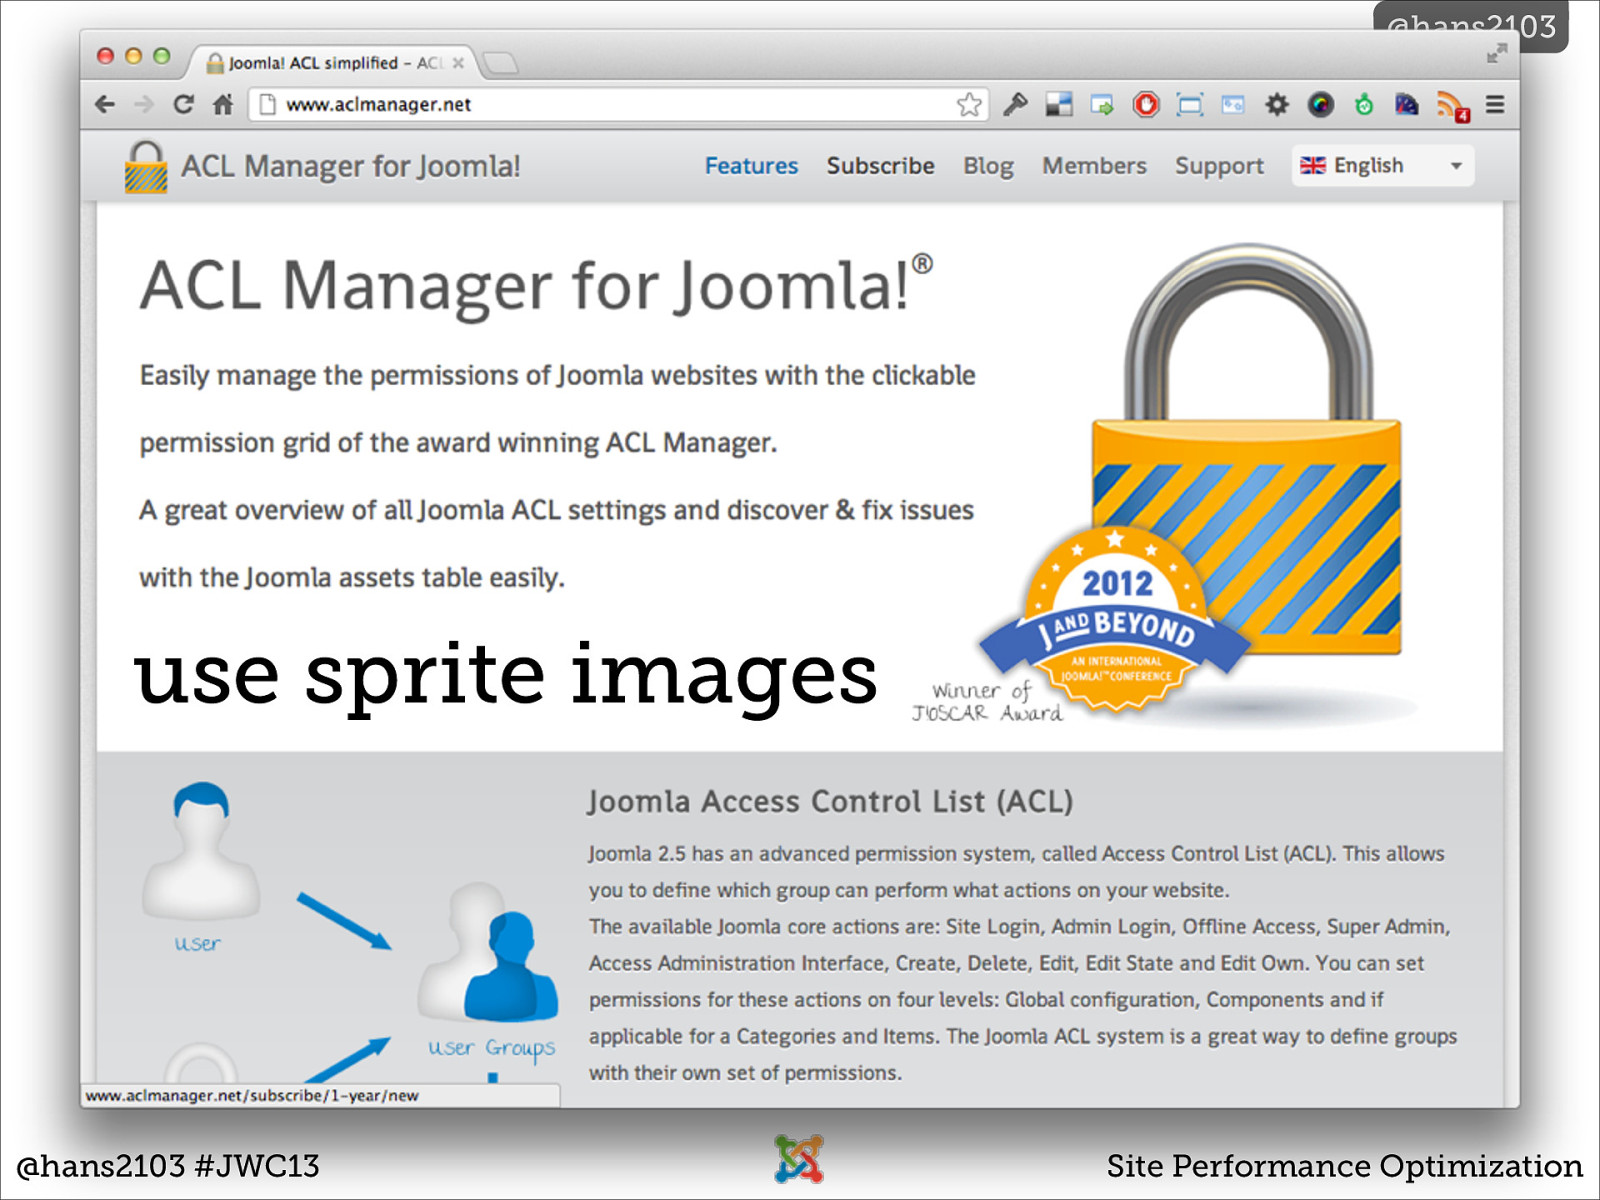Open the screen capture frame extension icon
The width and height of the screenshot is (1600, 1200).
(x=1190, y=104)
